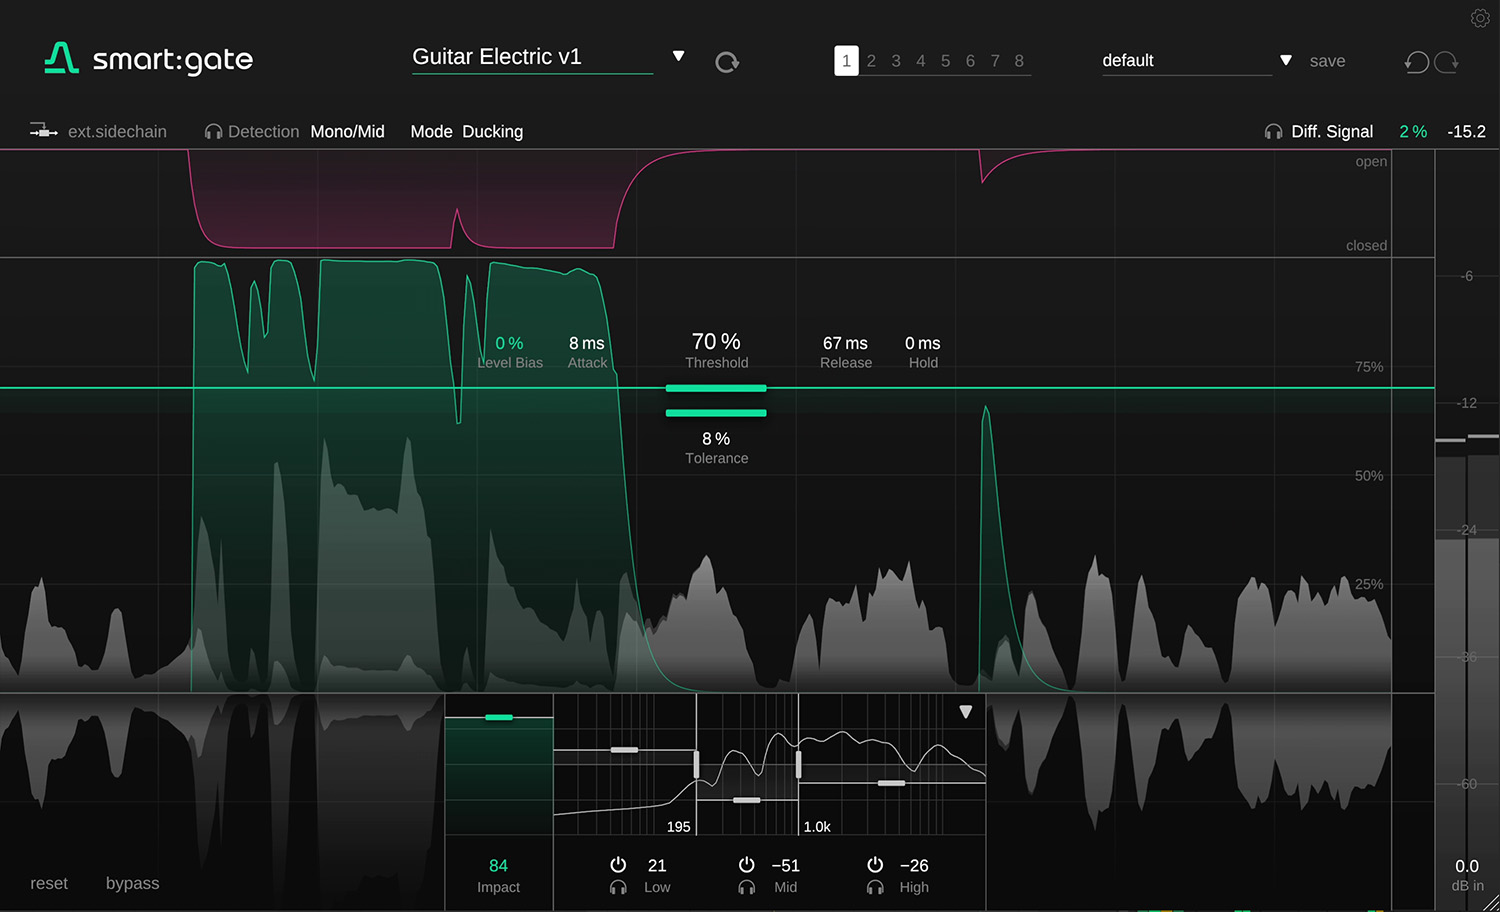The width and height of the screenshot is (1500, 912).
Task: Click the 84 Impact value
Action: pyautogui.click(x=498, y=865)
